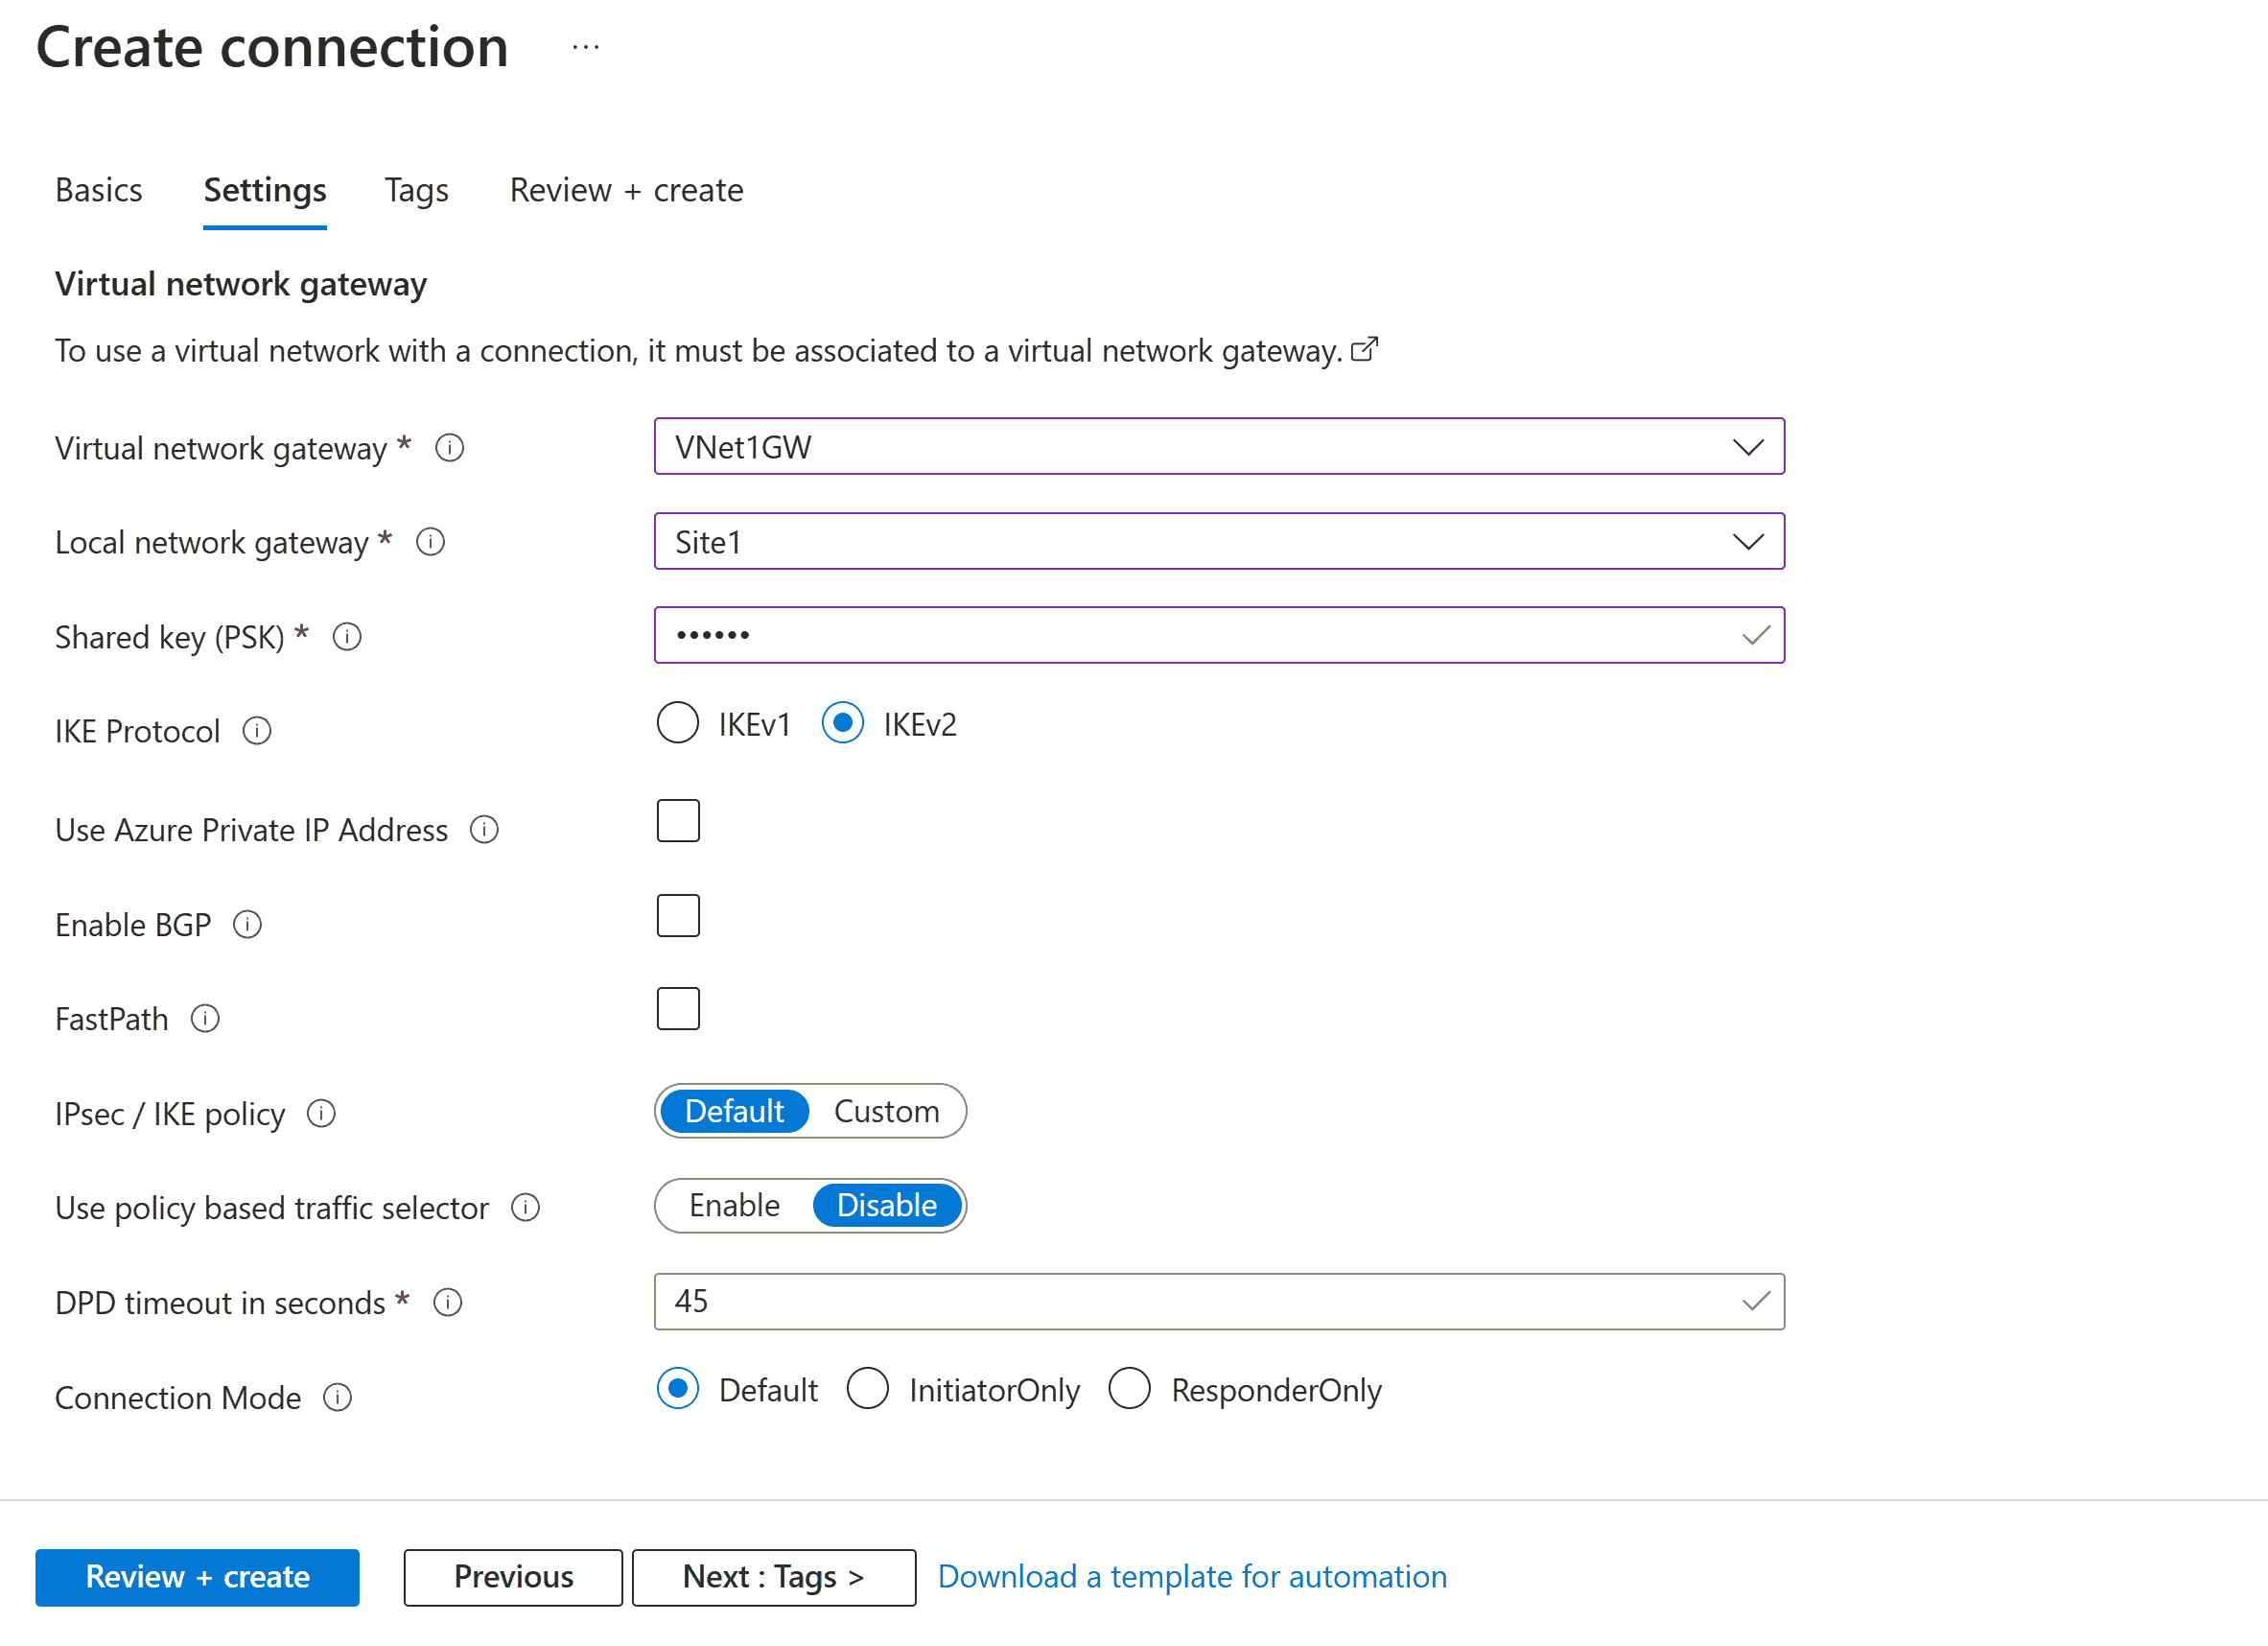Enable policy based traffic selector
This screenshot has width=2268, height=1646.
(x=733, y=1205)
